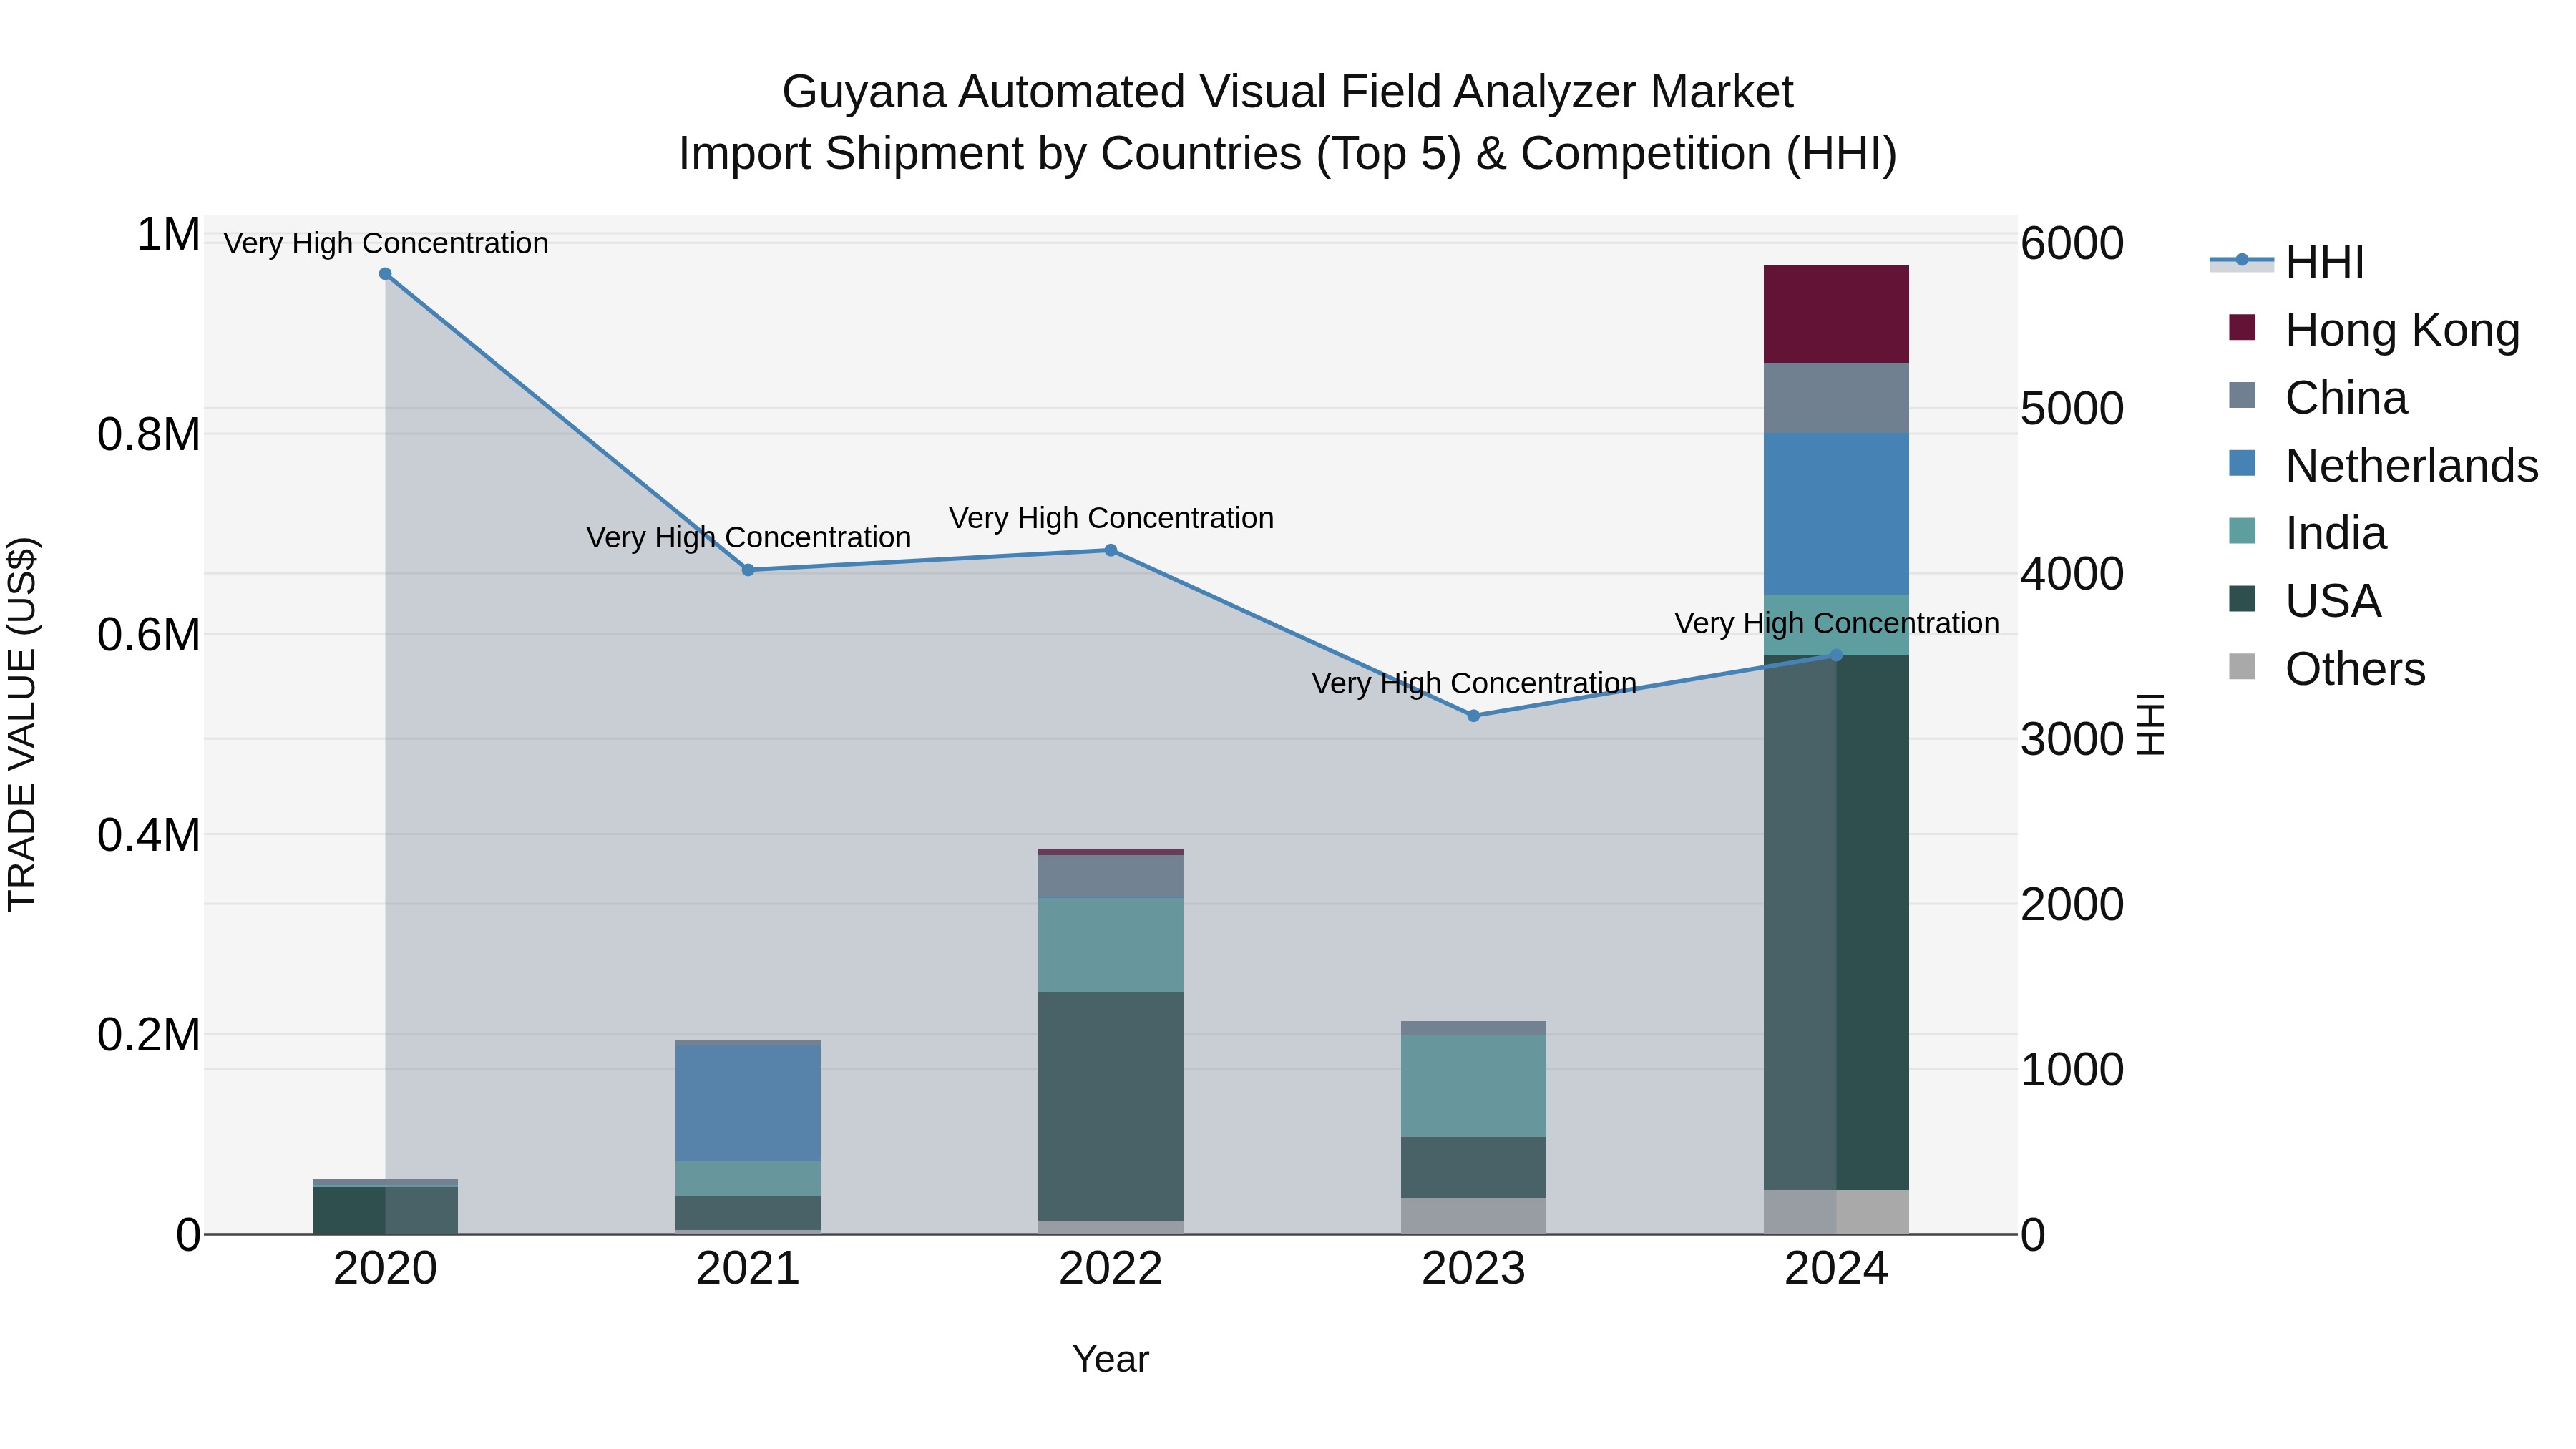
Task: Click the USA segment in 2022 bar
Action: (x=1110, y=1107)
